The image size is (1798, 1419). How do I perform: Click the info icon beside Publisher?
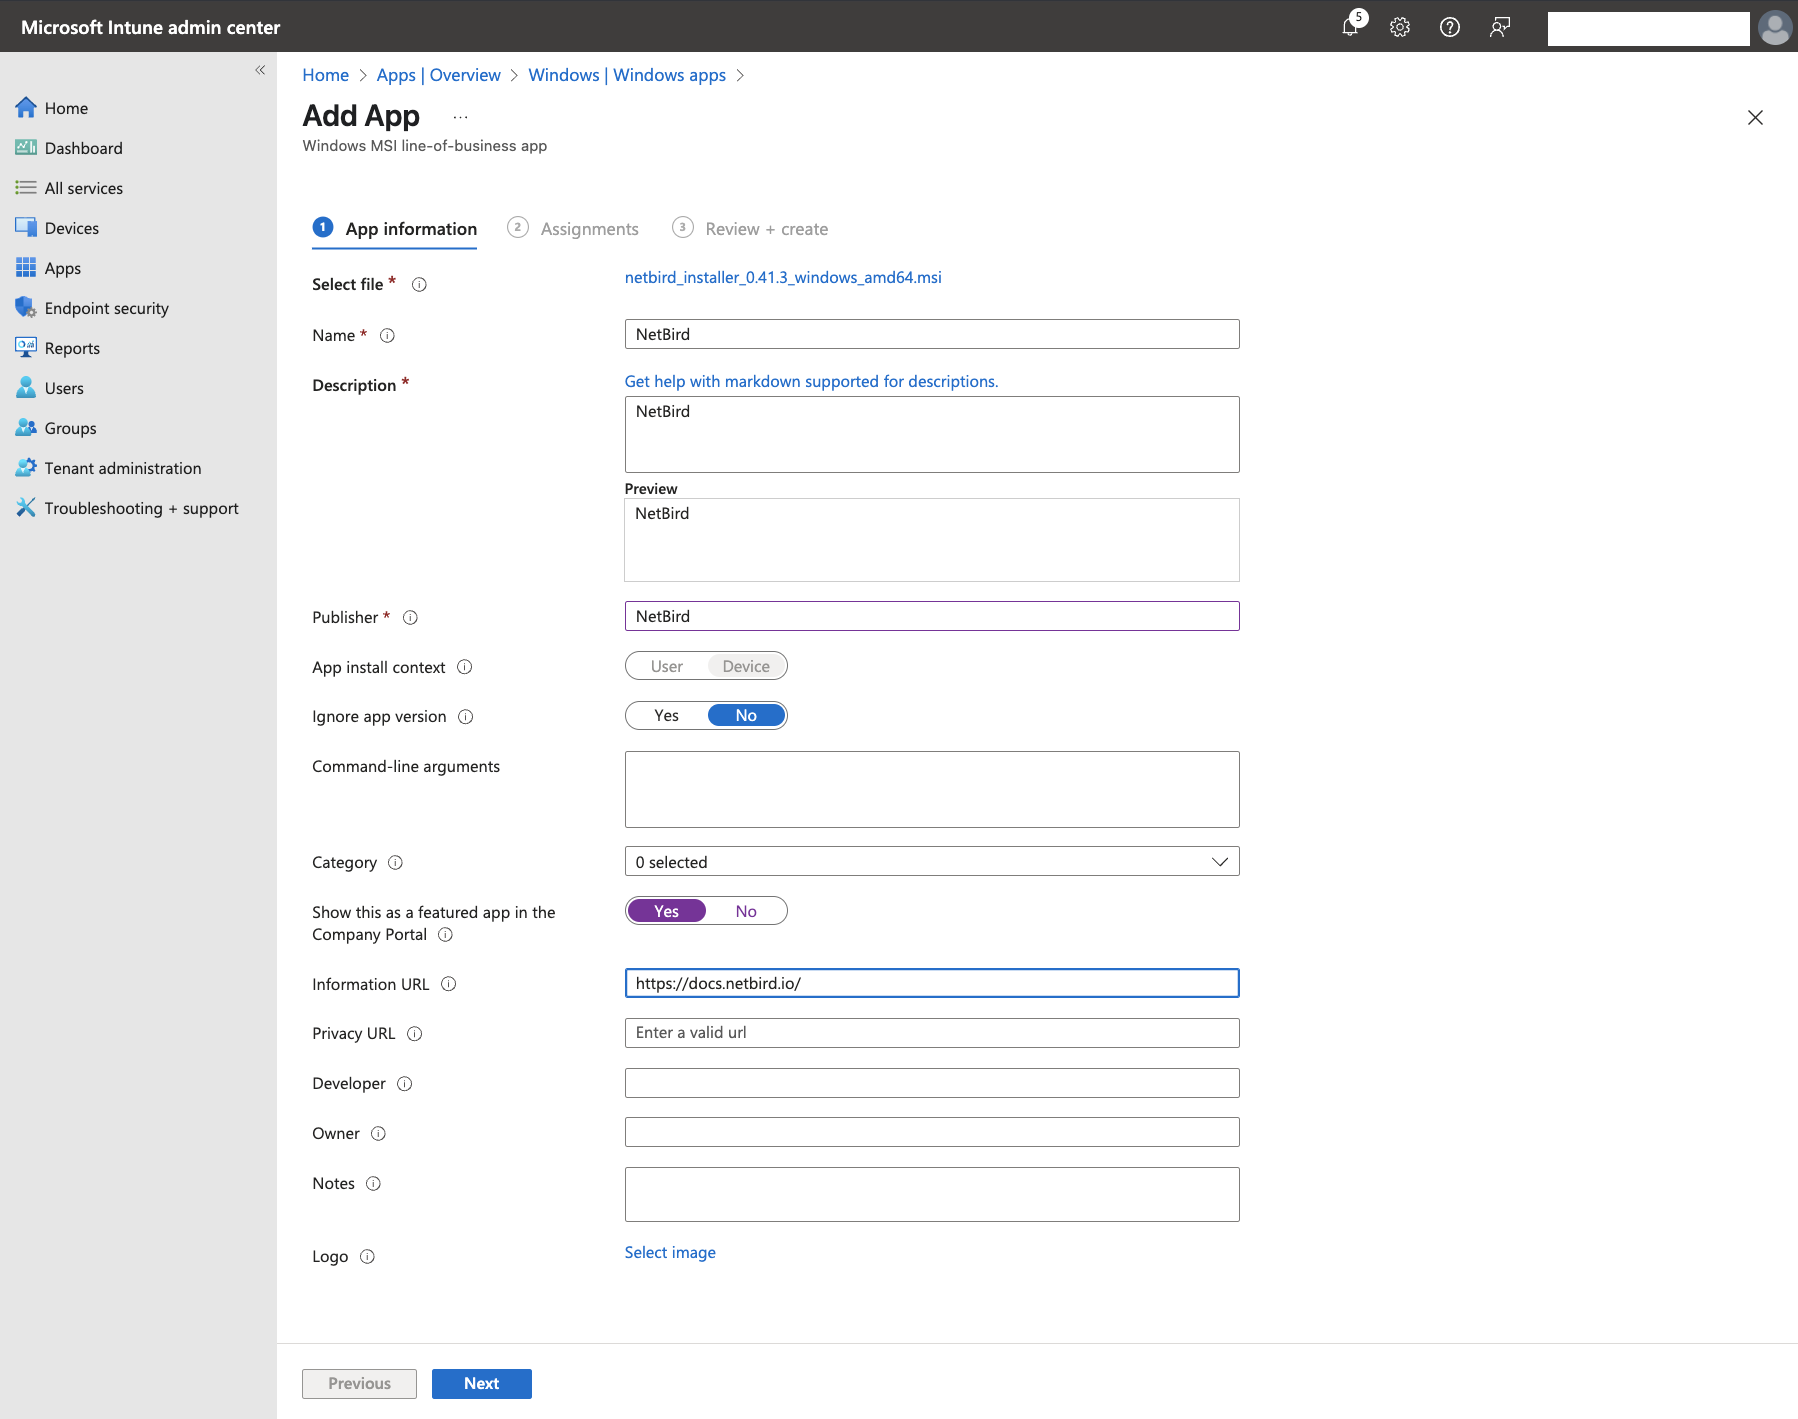(410, 618)
